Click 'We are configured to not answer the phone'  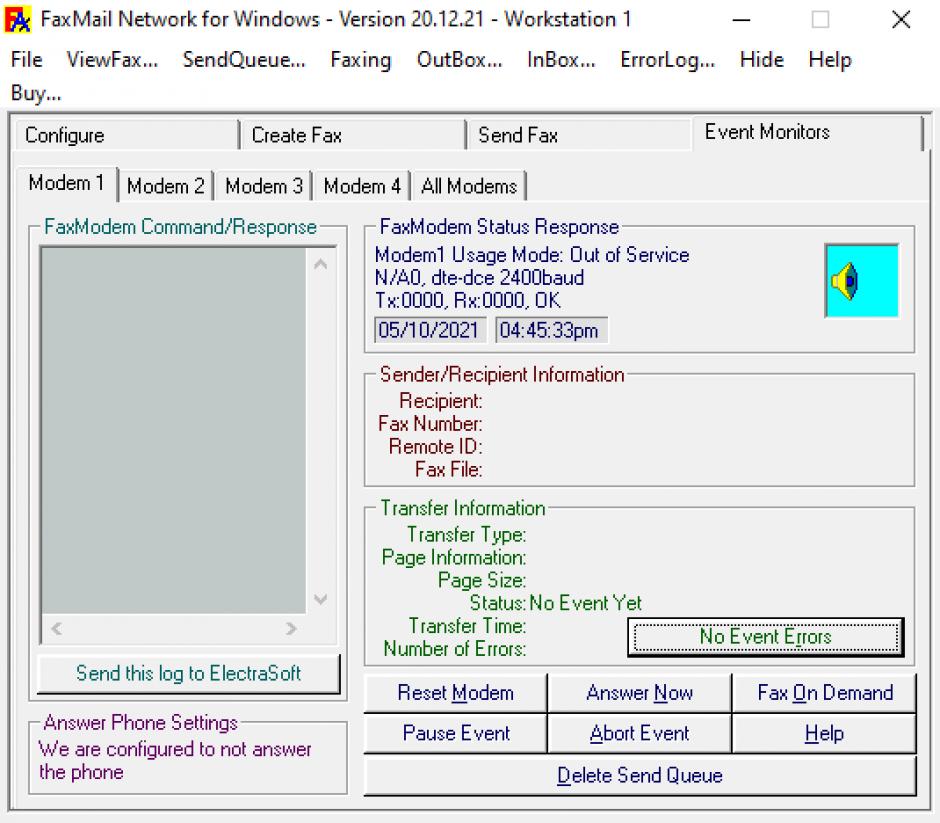click(175, 760)
